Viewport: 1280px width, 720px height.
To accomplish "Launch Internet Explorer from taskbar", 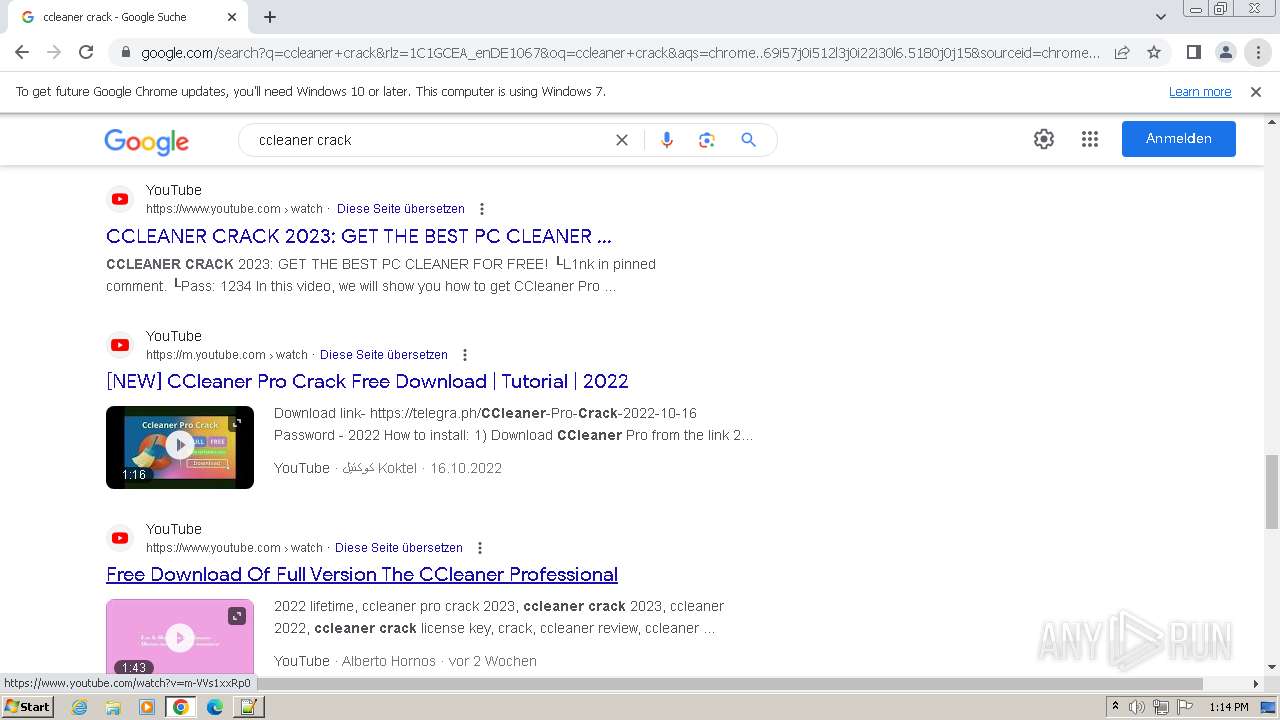I will 80,707.
